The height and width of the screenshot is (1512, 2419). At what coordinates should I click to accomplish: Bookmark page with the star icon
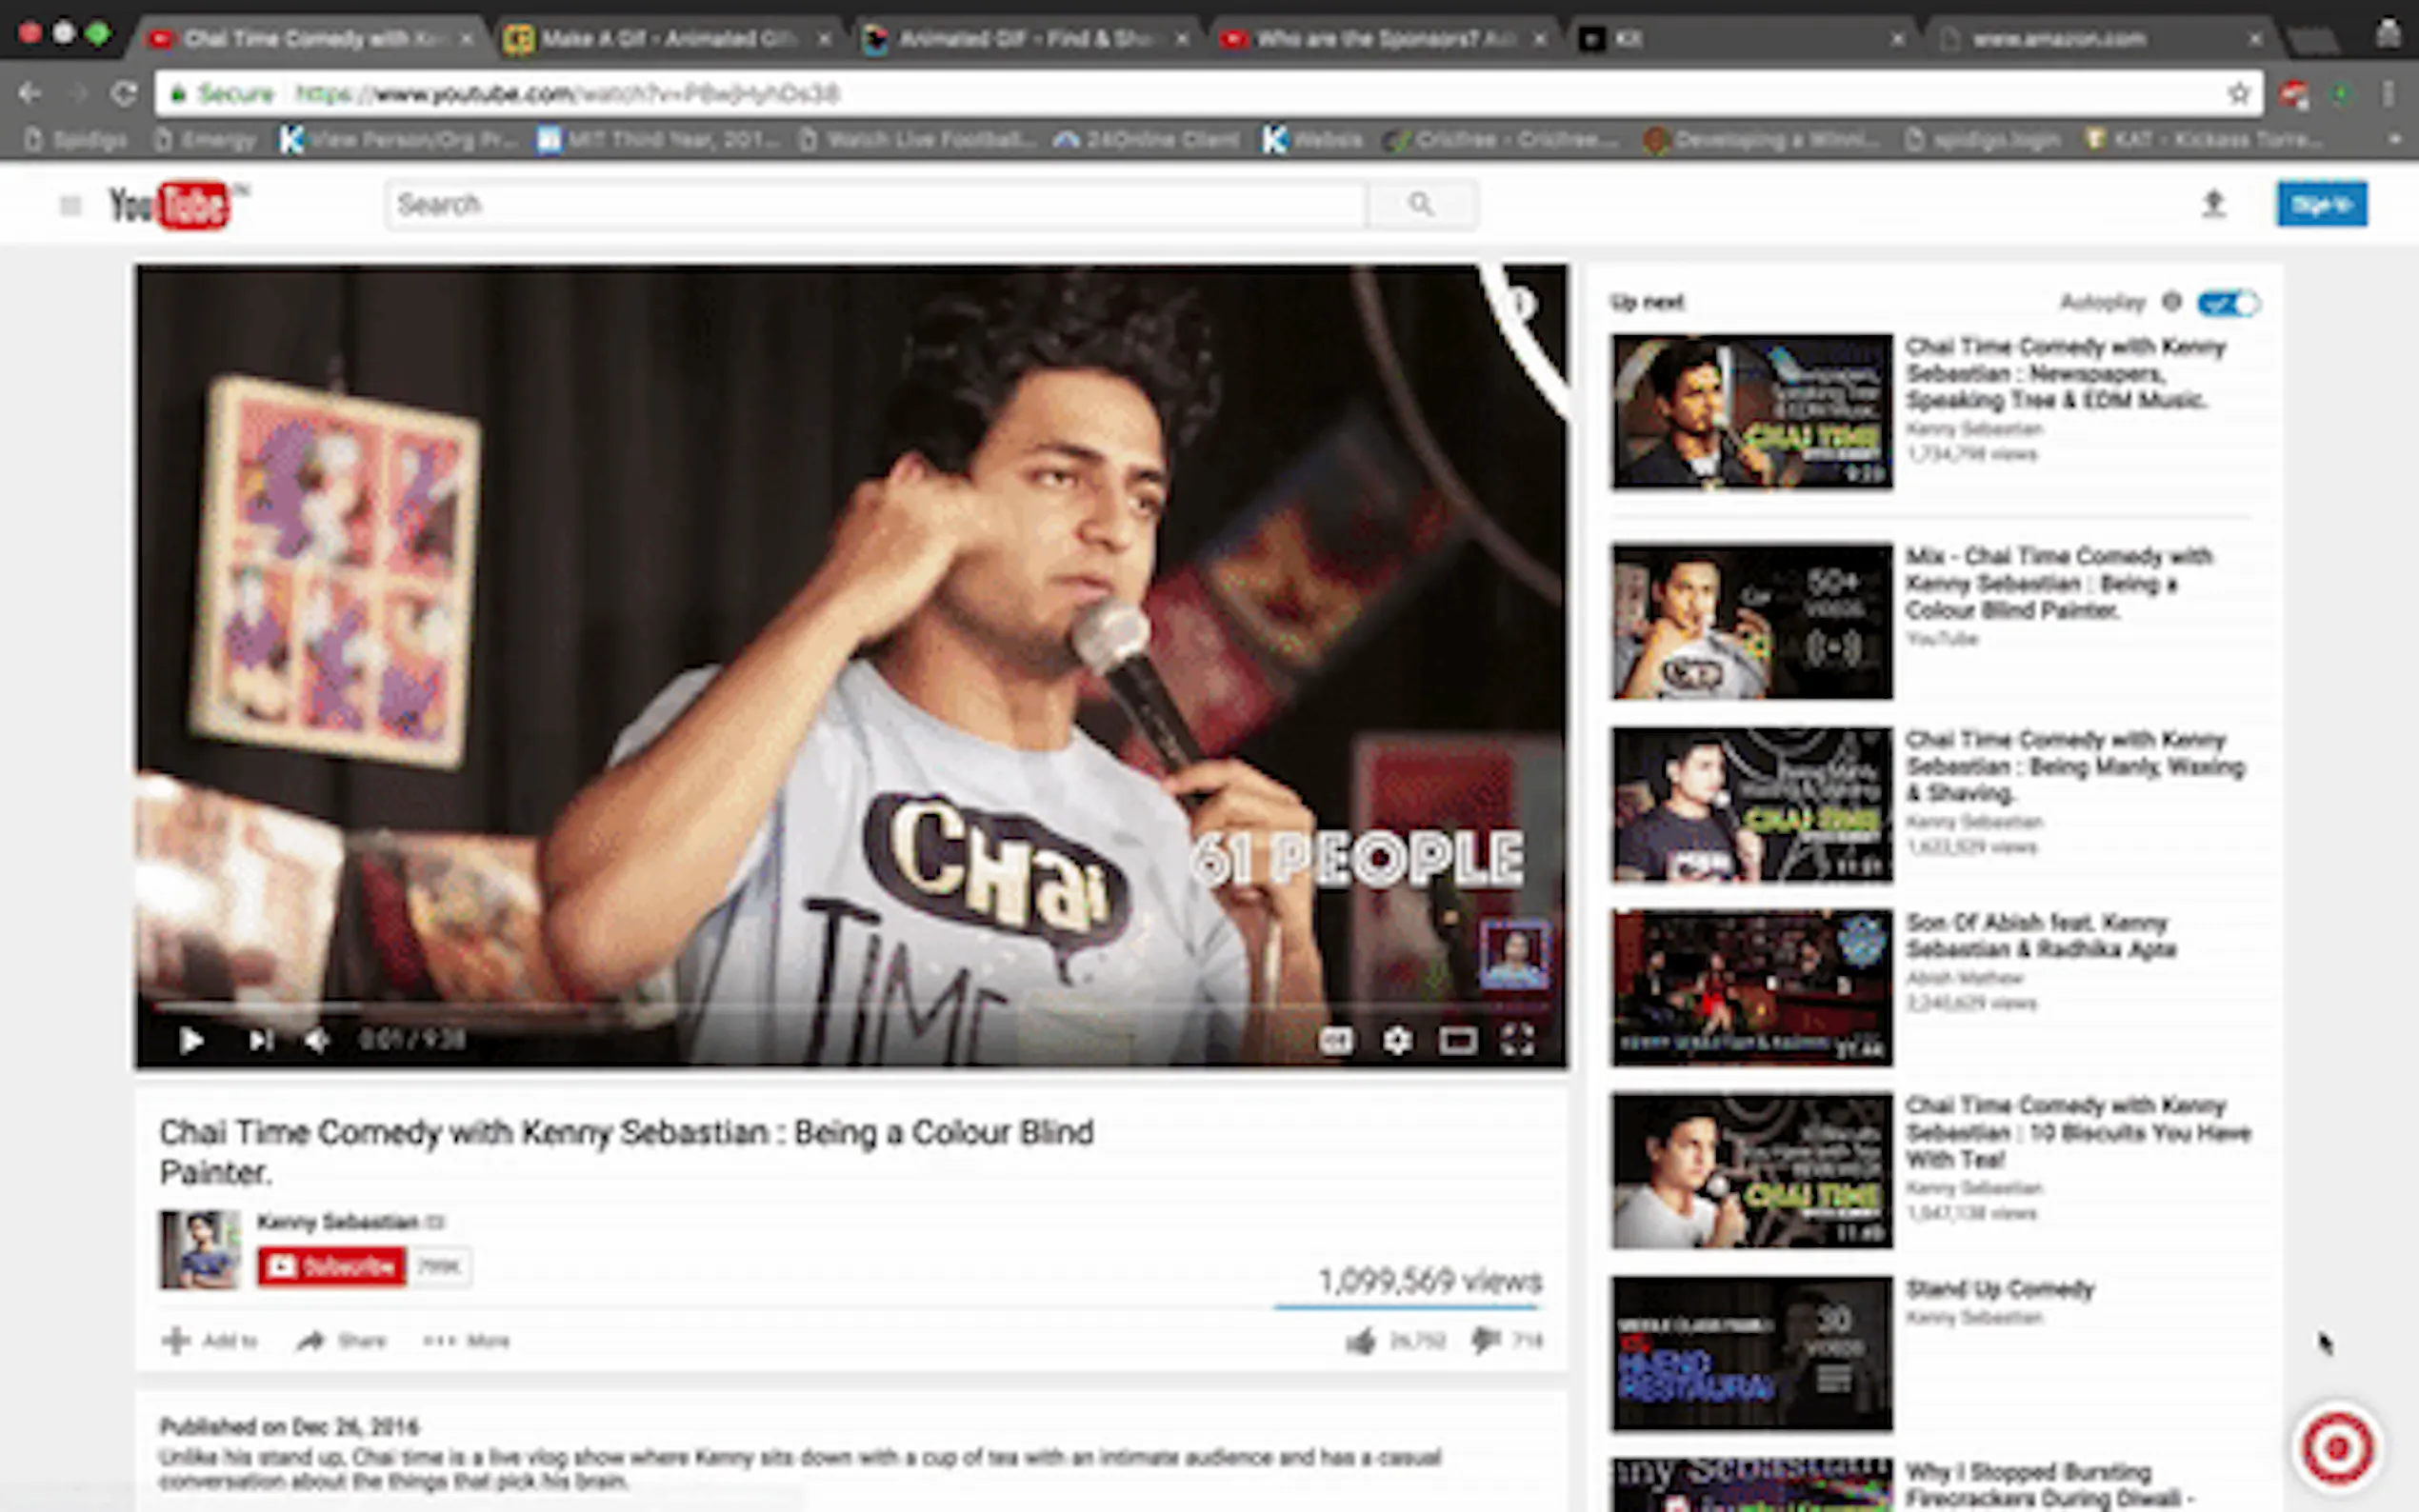(x=2238, y=94)
